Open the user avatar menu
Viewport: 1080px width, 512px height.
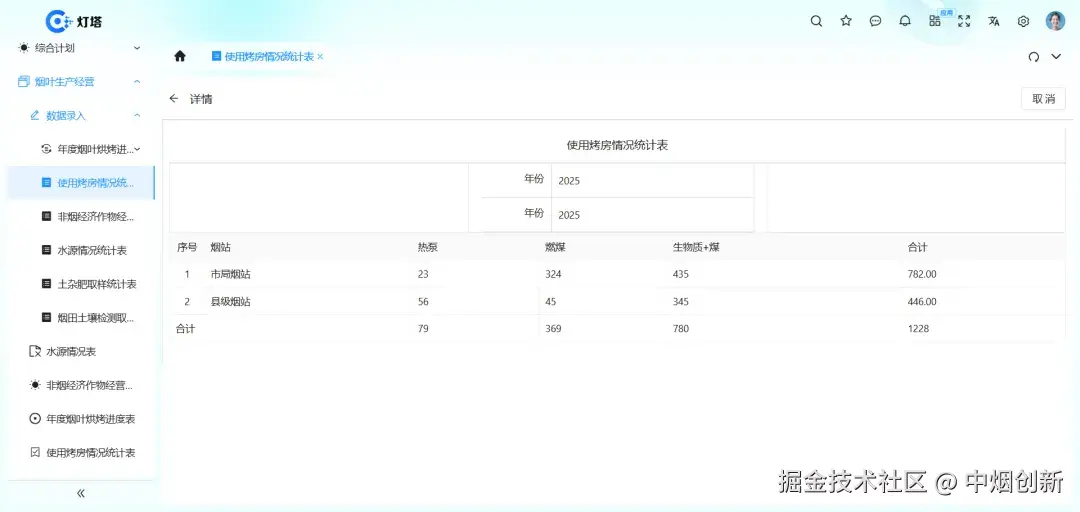tap(1055, 21)
